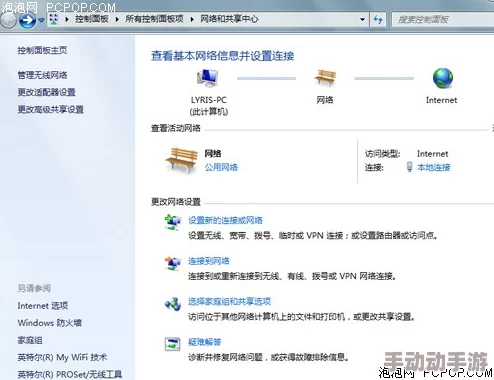Open 控制面板主页 in the sidebar
This screenshot has width=494, height=380.
(x=42, y=50)
